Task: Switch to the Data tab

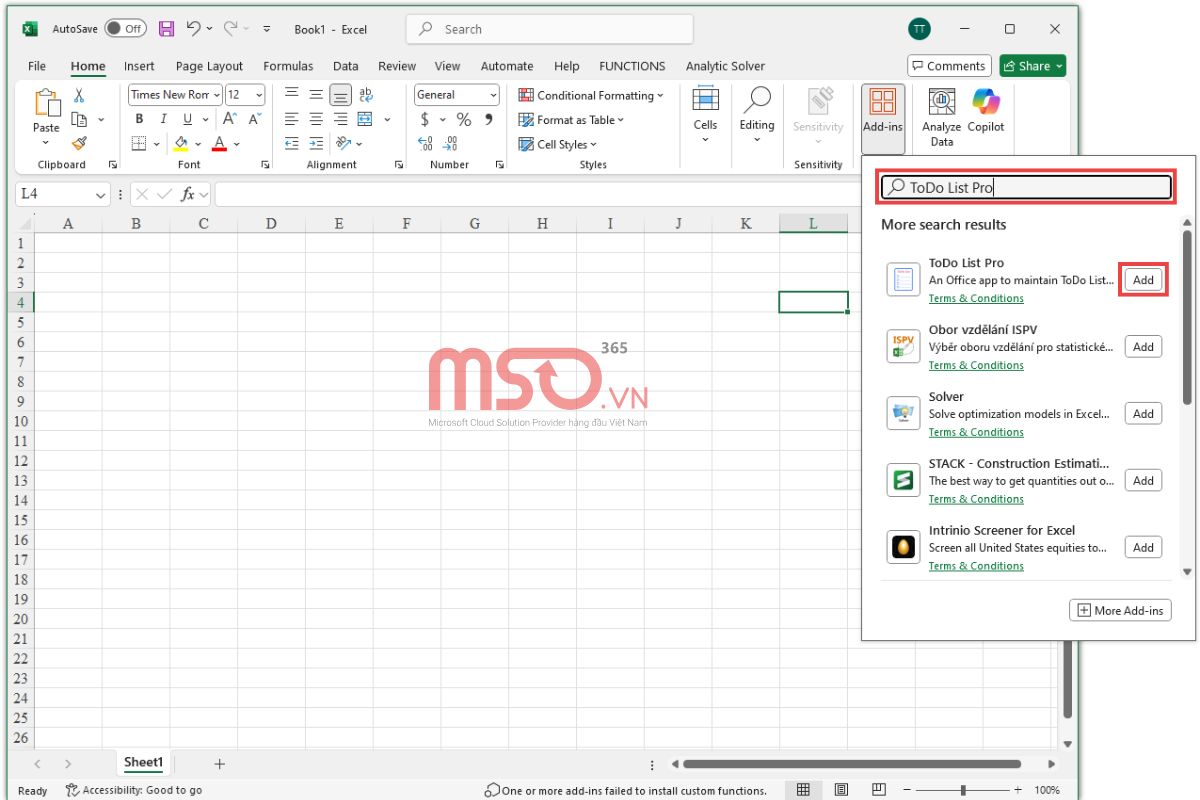Action: tap(346, 66)
